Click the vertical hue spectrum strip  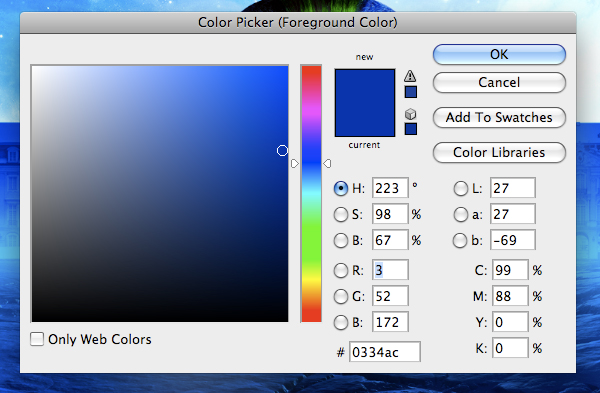[x=311, y=194]
